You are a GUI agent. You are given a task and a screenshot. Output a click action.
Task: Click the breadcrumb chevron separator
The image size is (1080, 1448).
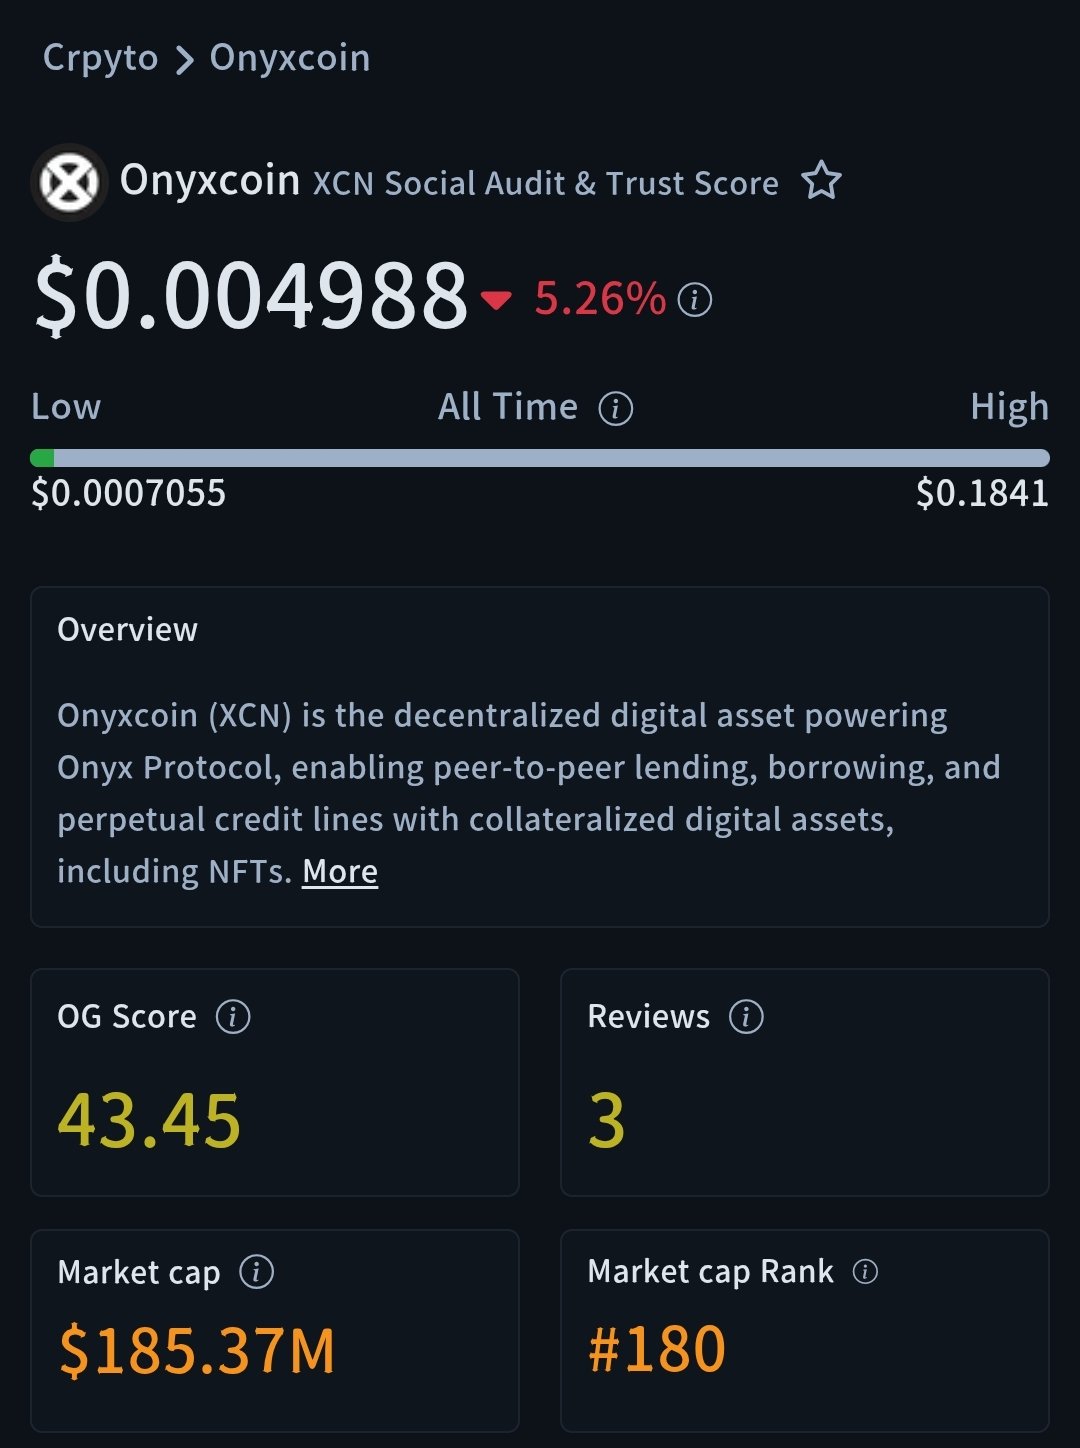pyautogui.click(x=184, y=60)
